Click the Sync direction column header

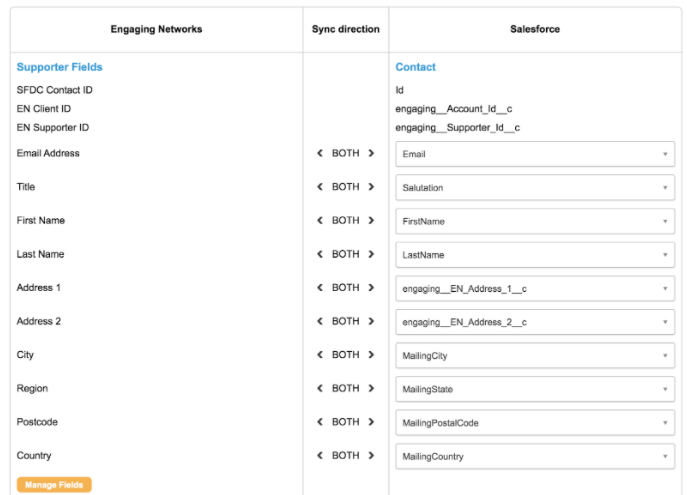coord(346,29)
